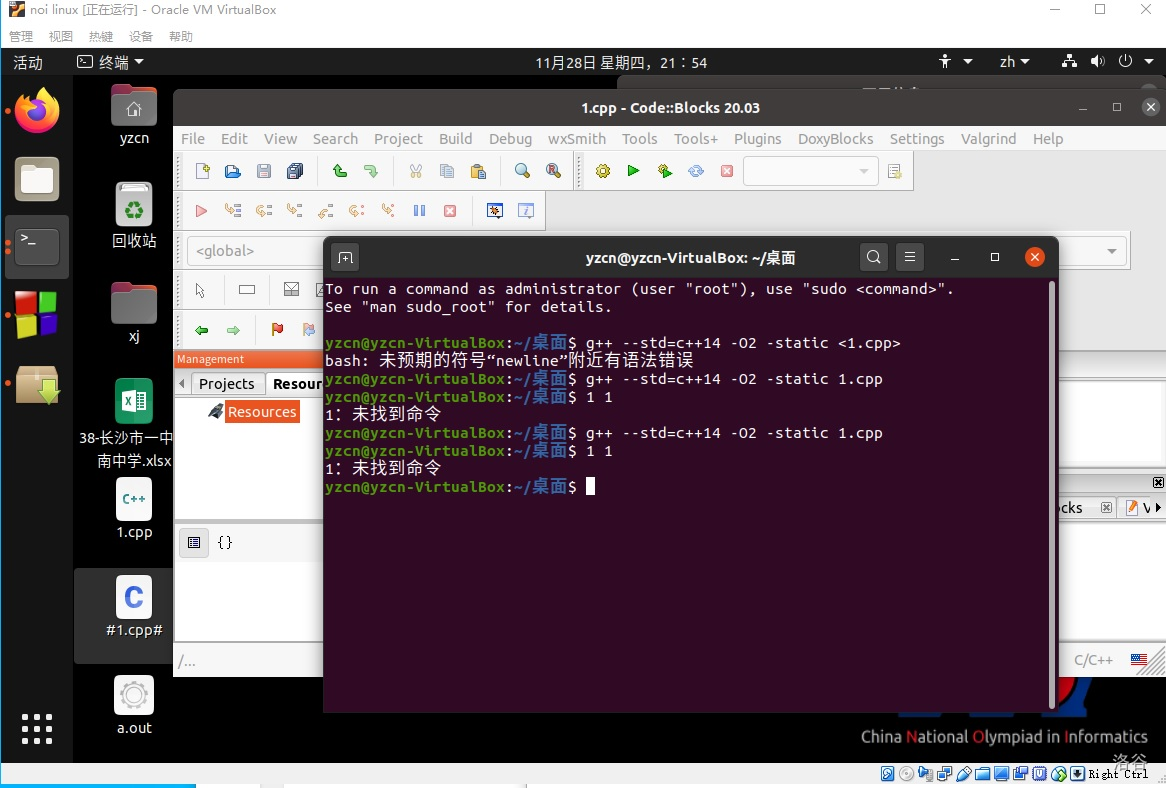Open the Settings menu
The width and height of the screenshot is (1166, 788).
pos(916,139)
